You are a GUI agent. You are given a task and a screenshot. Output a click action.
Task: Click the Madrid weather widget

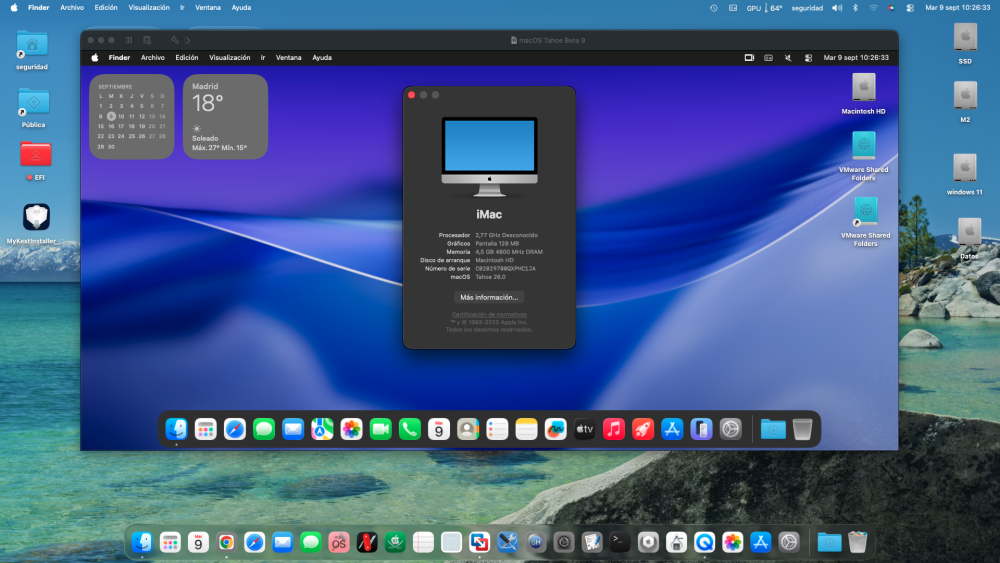pyautogui.click(x=225, y=117)
